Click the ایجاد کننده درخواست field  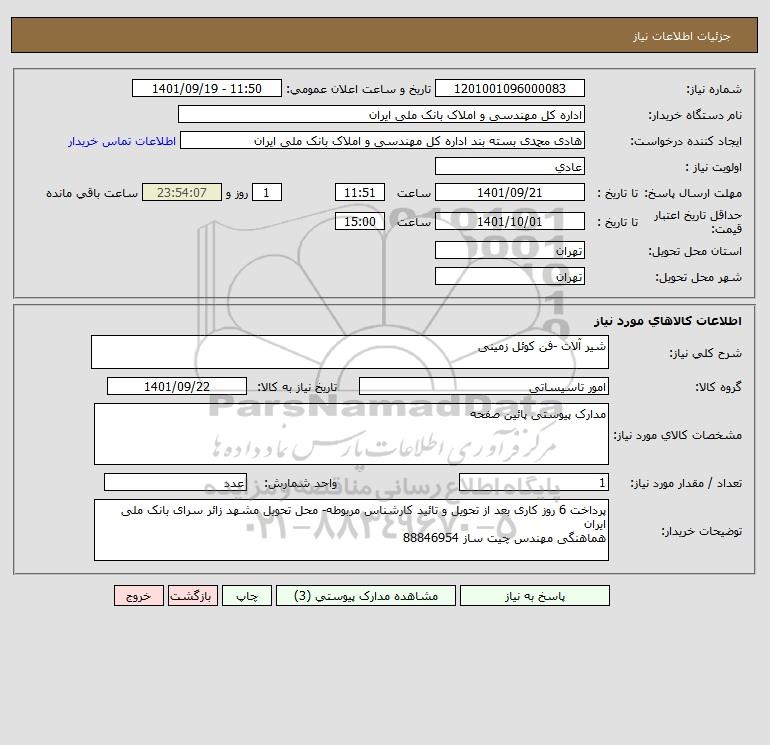click(383, 140)
